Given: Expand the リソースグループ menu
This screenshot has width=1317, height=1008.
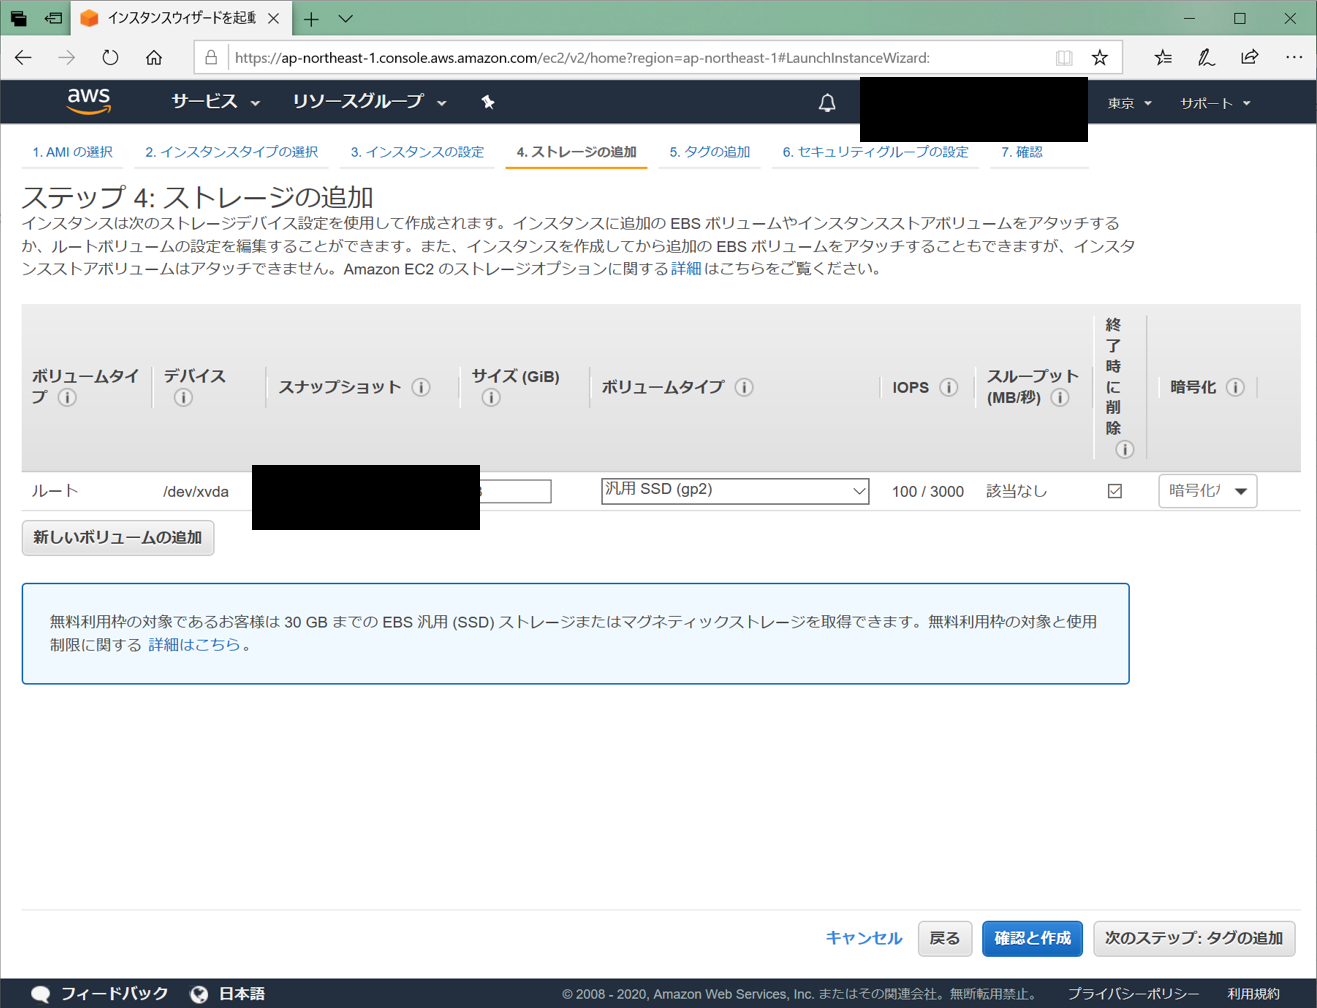Looking at the screenshot, I should coord(369,102).
